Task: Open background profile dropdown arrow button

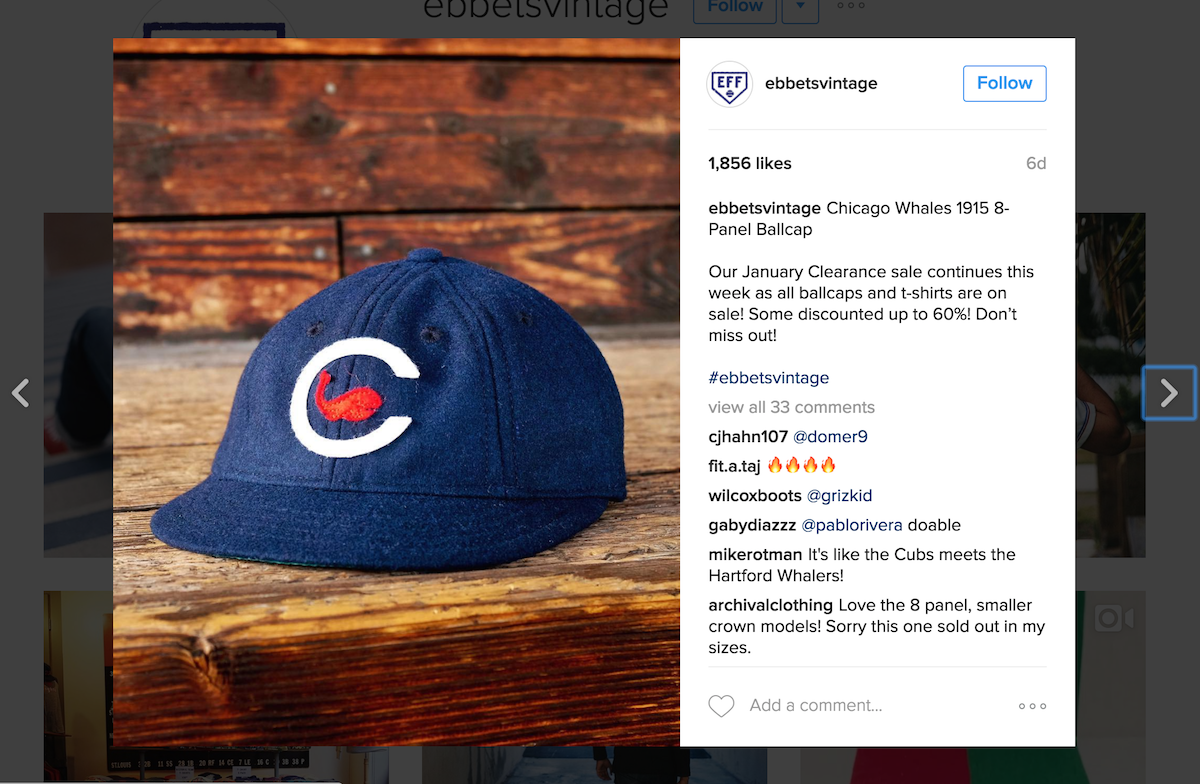Action: (799, 8)
